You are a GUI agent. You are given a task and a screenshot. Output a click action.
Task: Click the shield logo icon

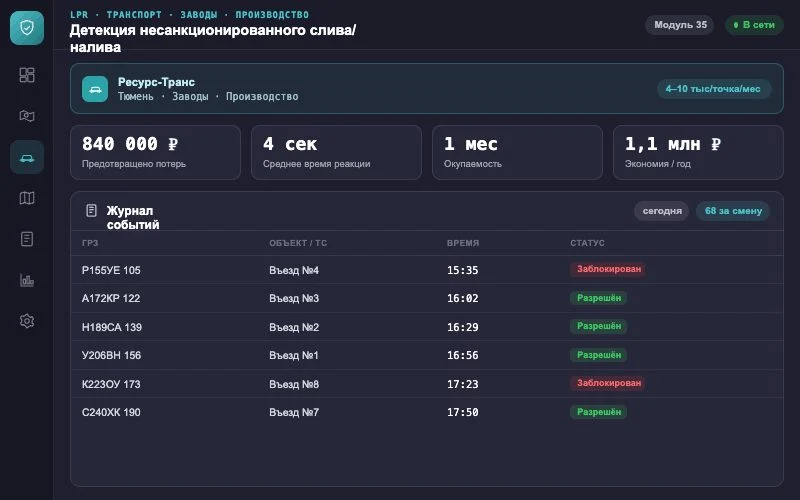[27, 28]
